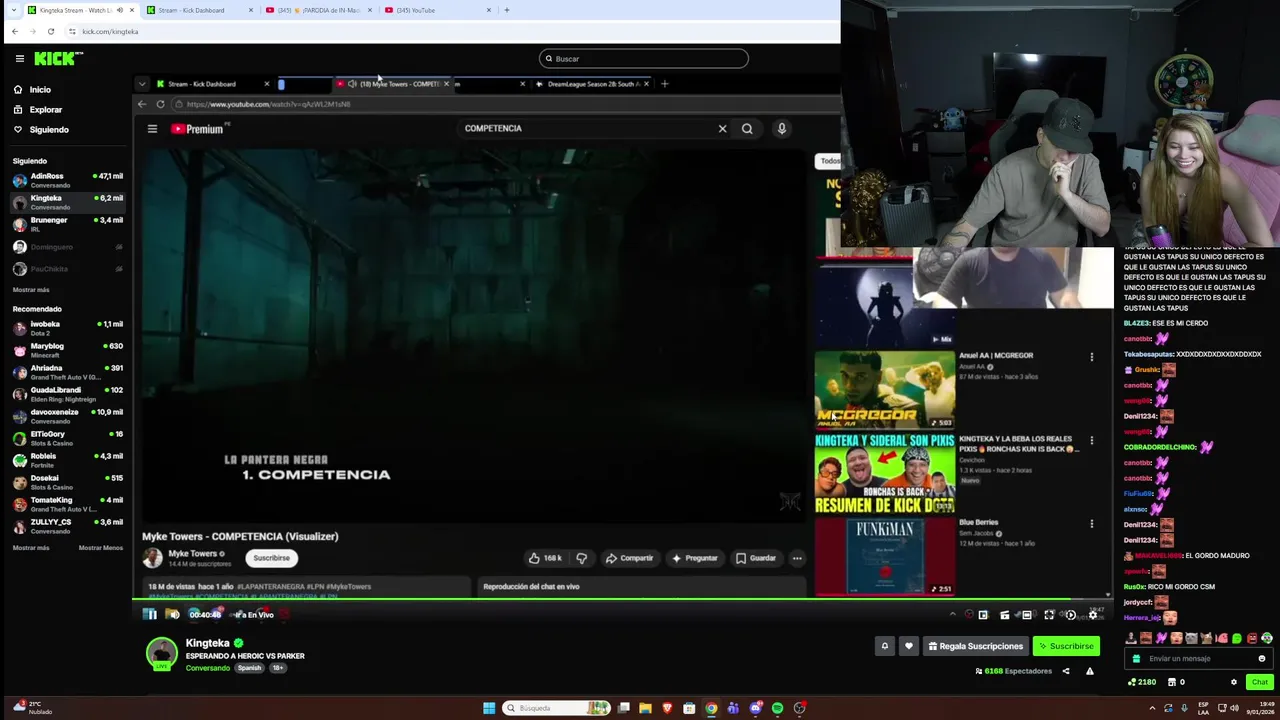This screenshot has width=1280, height=720.
Task: Share the stream via share icon
Action: pyautogui.click(x=1066, y=671)
